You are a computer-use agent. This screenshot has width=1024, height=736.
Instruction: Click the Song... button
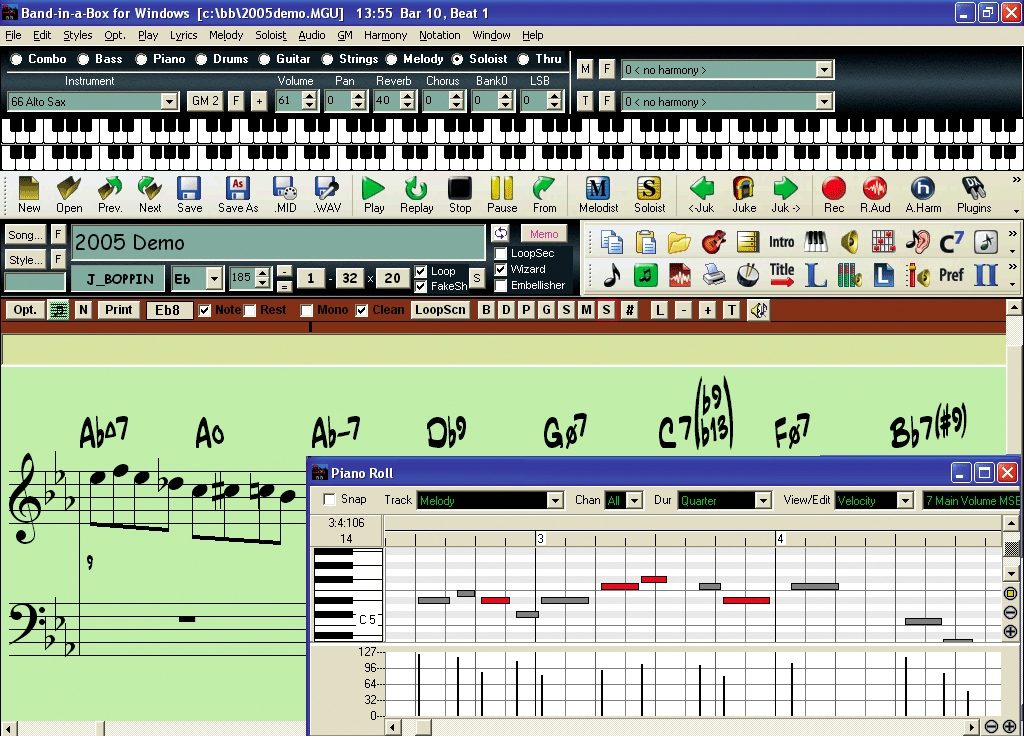[x=26, y=234]
